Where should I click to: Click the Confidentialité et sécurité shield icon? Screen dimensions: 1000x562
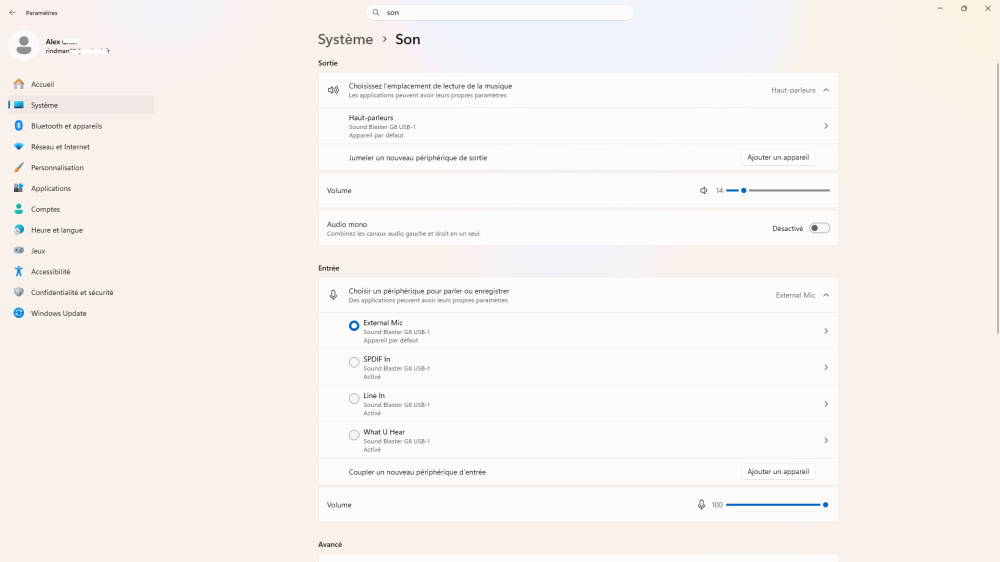click(x=18, y=292)
